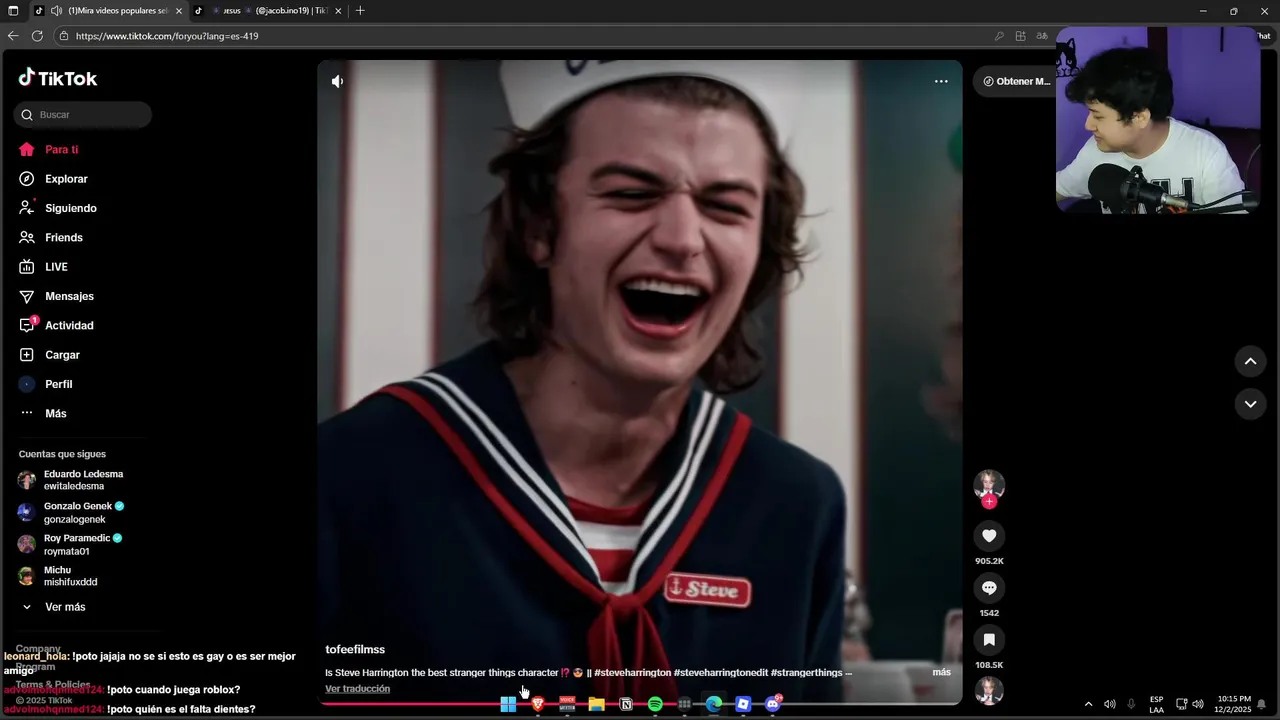
Task: Open the tab actions menu icon
Action: [13, 11]
